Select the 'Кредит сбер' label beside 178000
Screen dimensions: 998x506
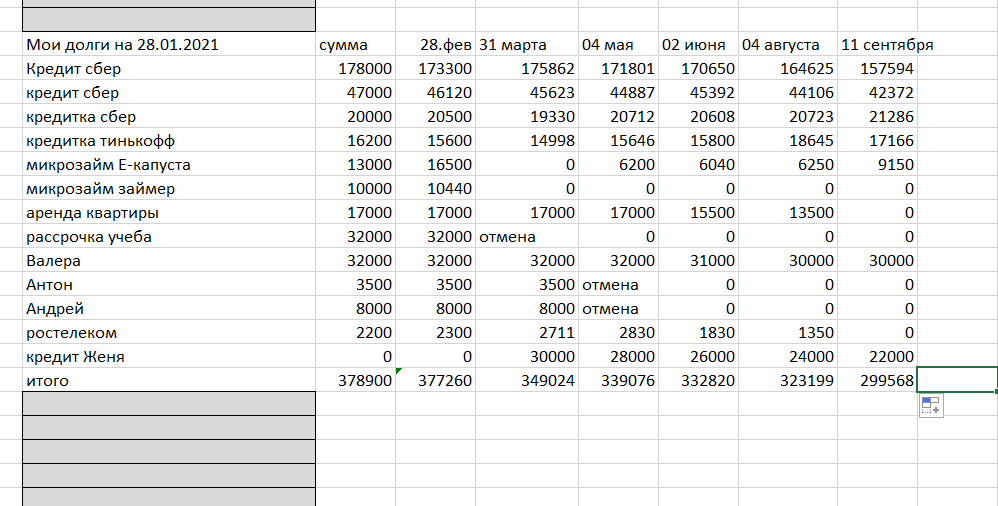[x=169, y=68]
